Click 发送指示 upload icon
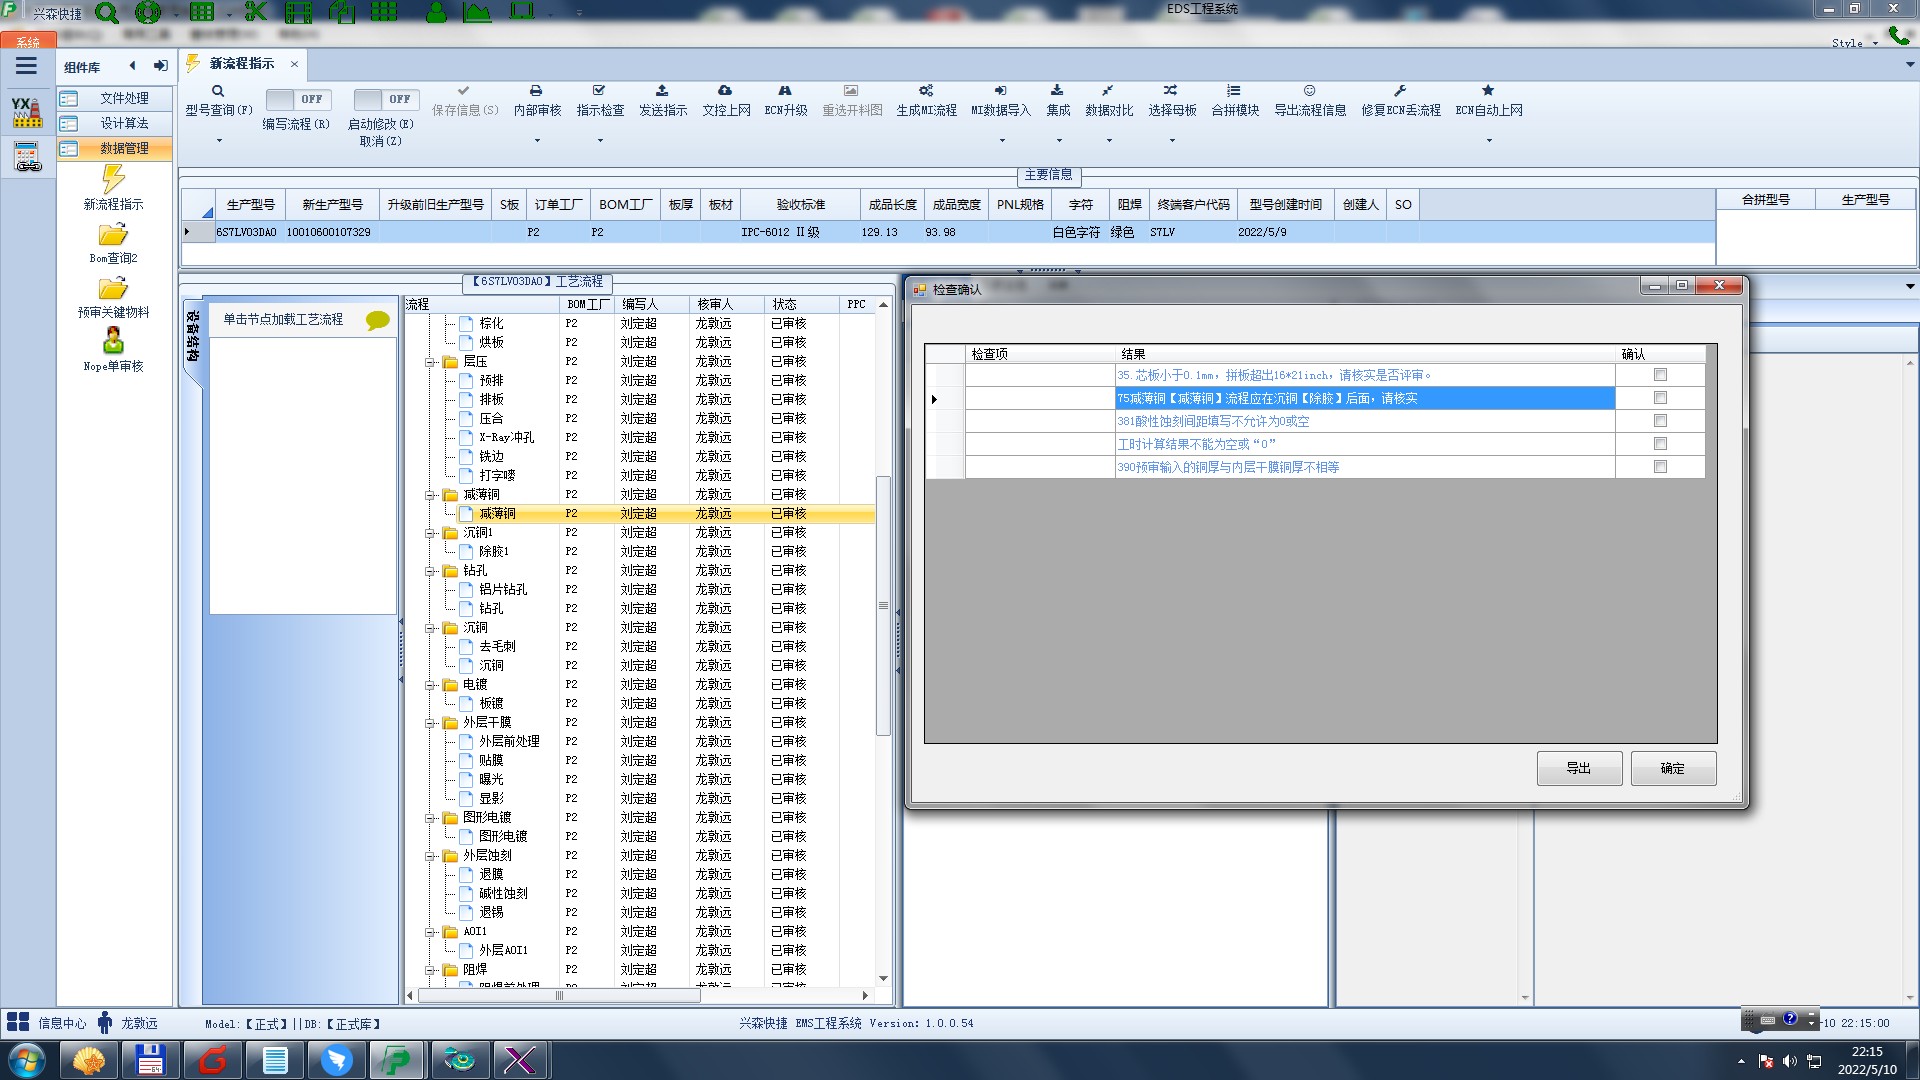The height and width of the screenshot is (1080, 1920). (662, 91)
